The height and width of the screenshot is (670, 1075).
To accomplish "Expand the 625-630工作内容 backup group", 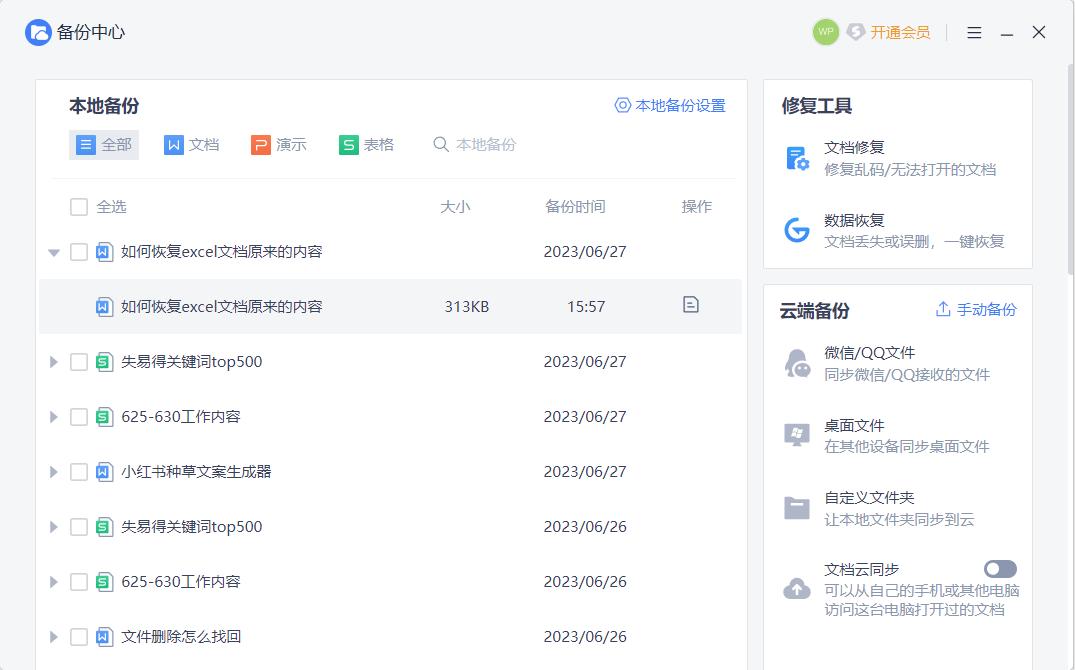I will (53, 416).
